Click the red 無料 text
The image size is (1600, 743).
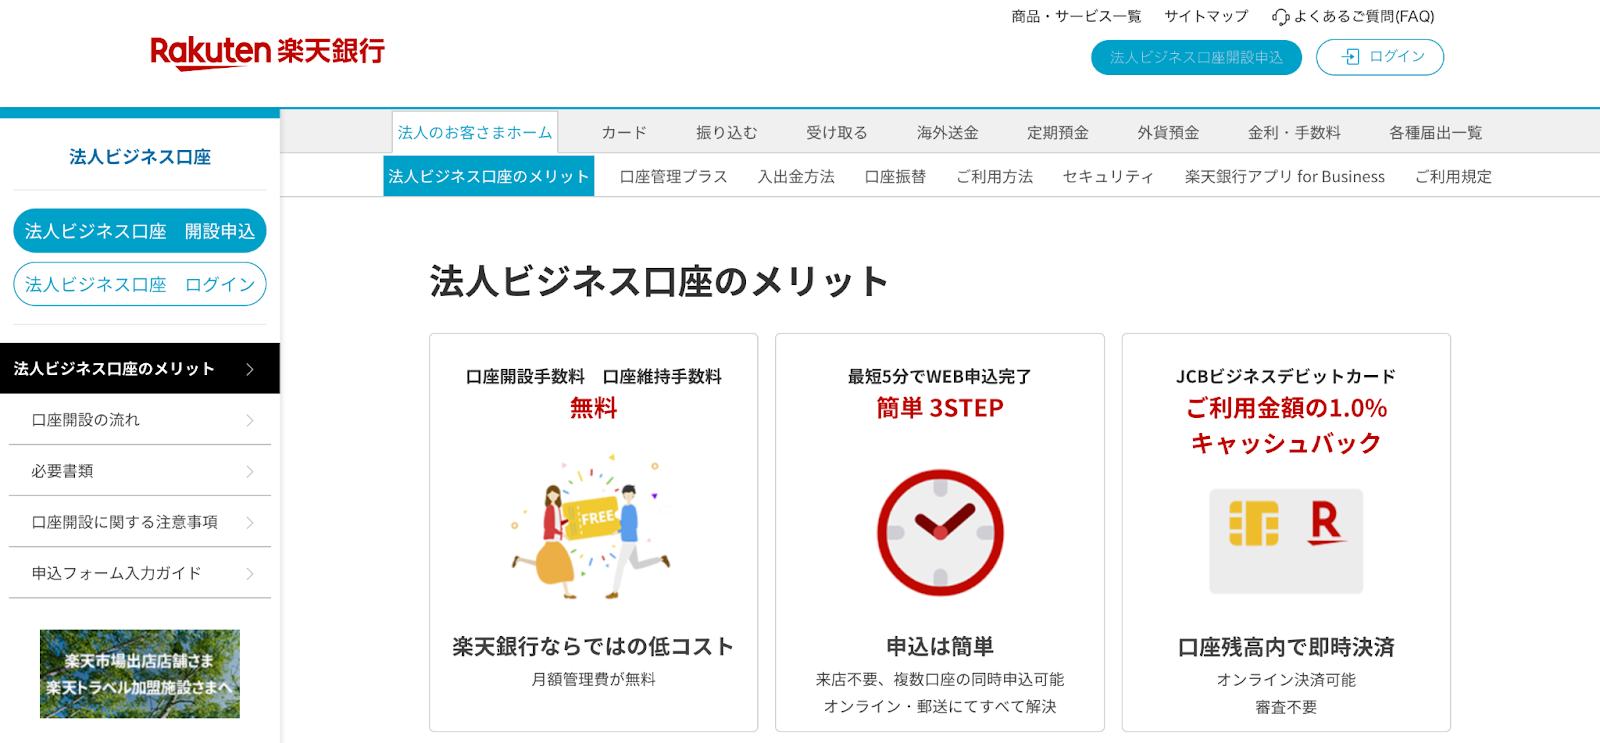click(x=594, y=408)
